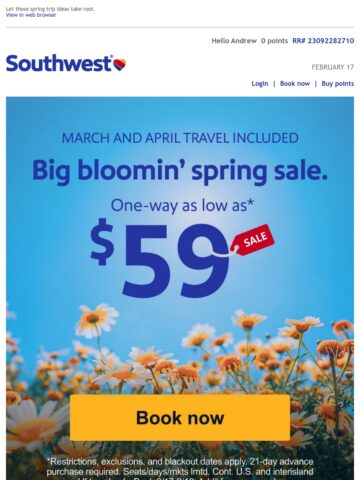
Task: Click the February 17 date label
Action: tap(332, 67)
